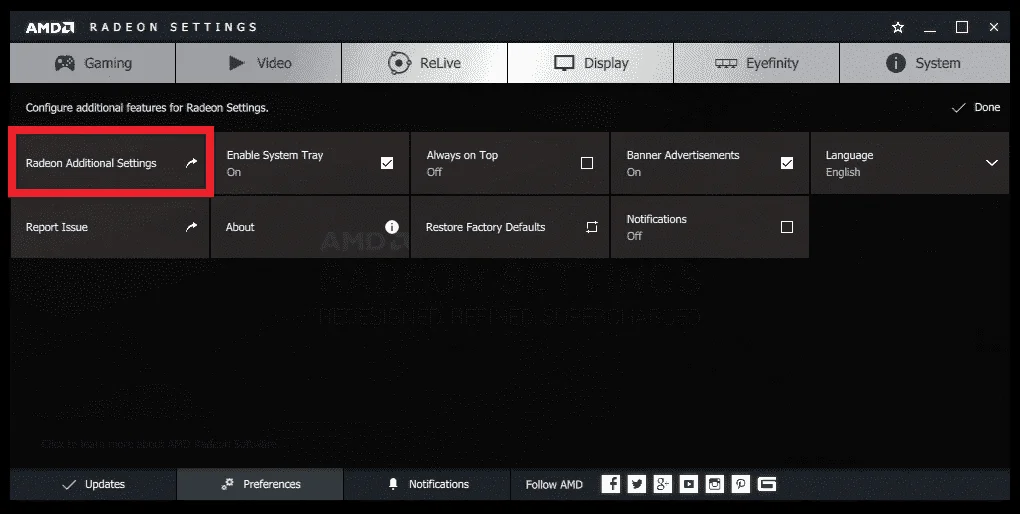Close the Radeon Settings window

tap(993, 27)
